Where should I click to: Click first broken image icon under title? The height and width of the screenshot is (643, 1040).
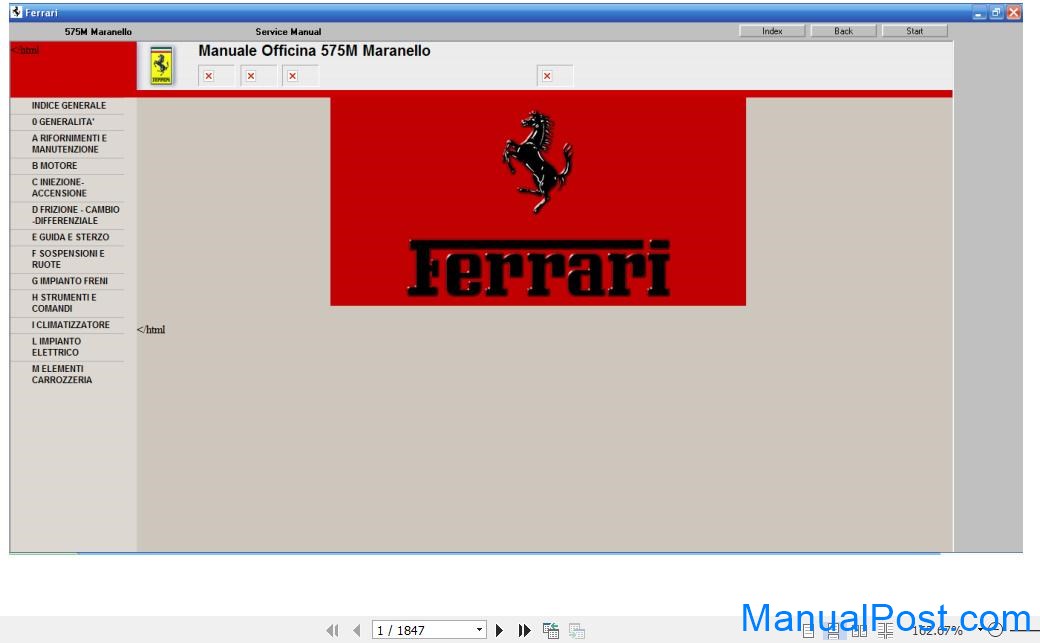(x=209, y=76)
